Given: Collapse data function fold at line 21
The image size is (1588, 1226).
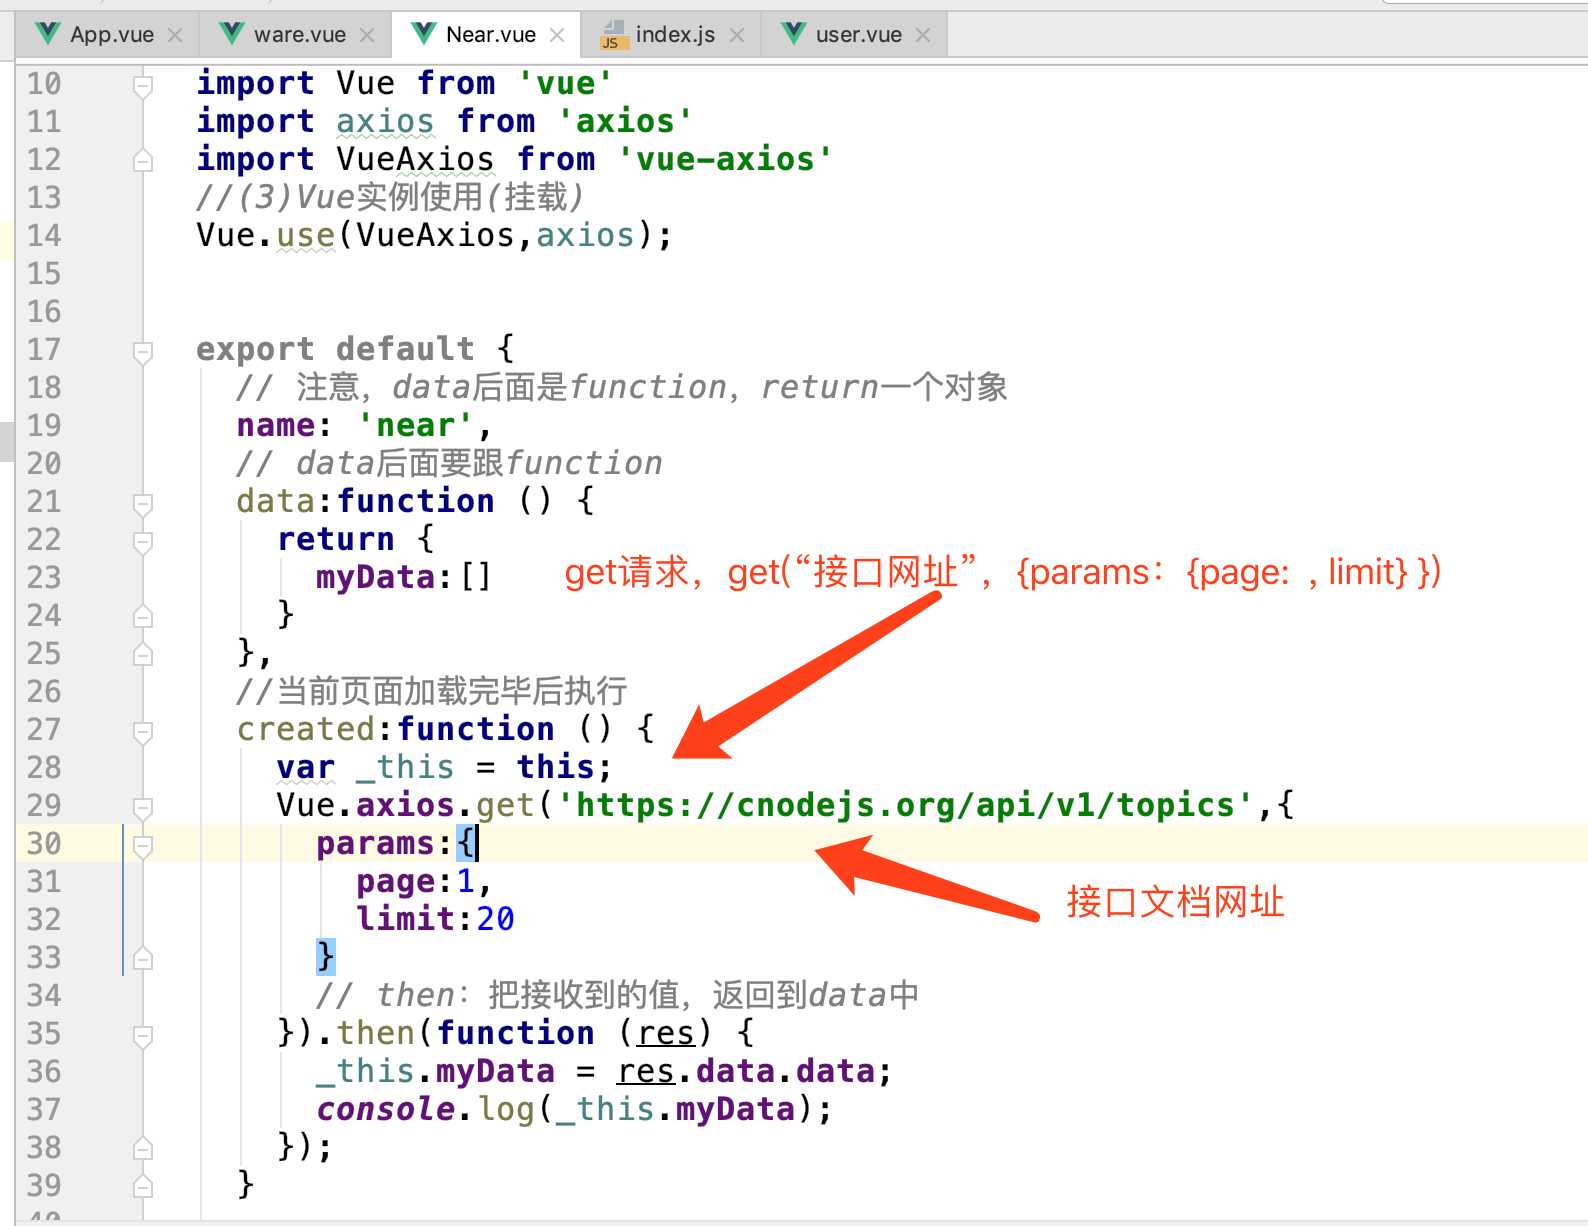Looking at the screenshot, I should pos(143,503).
